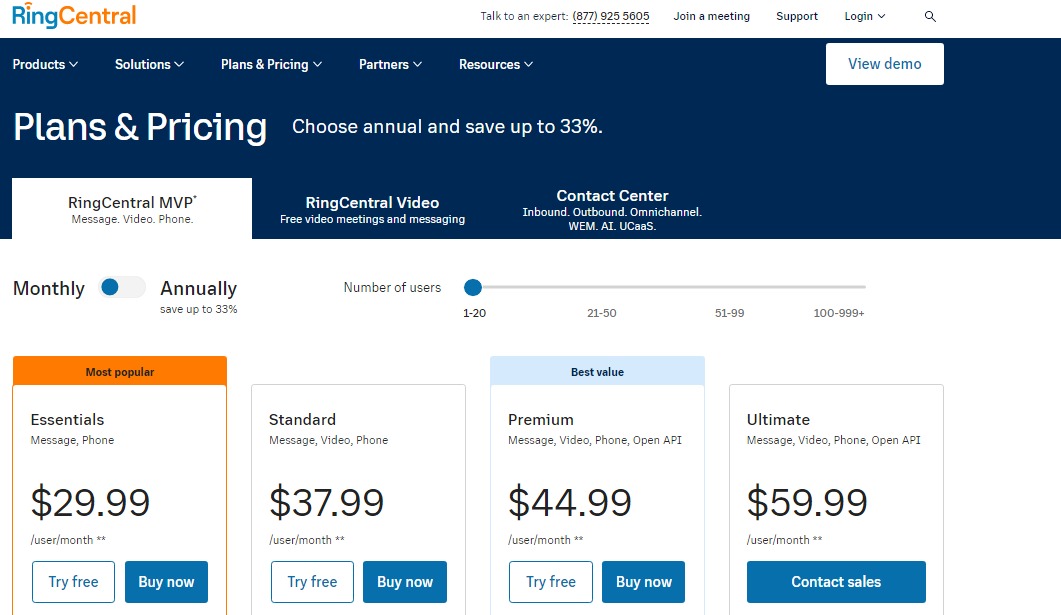The height and width of the screenshot is (615, 1061).
Task: Click the RingCentral logo
Action: click(73, 15)
